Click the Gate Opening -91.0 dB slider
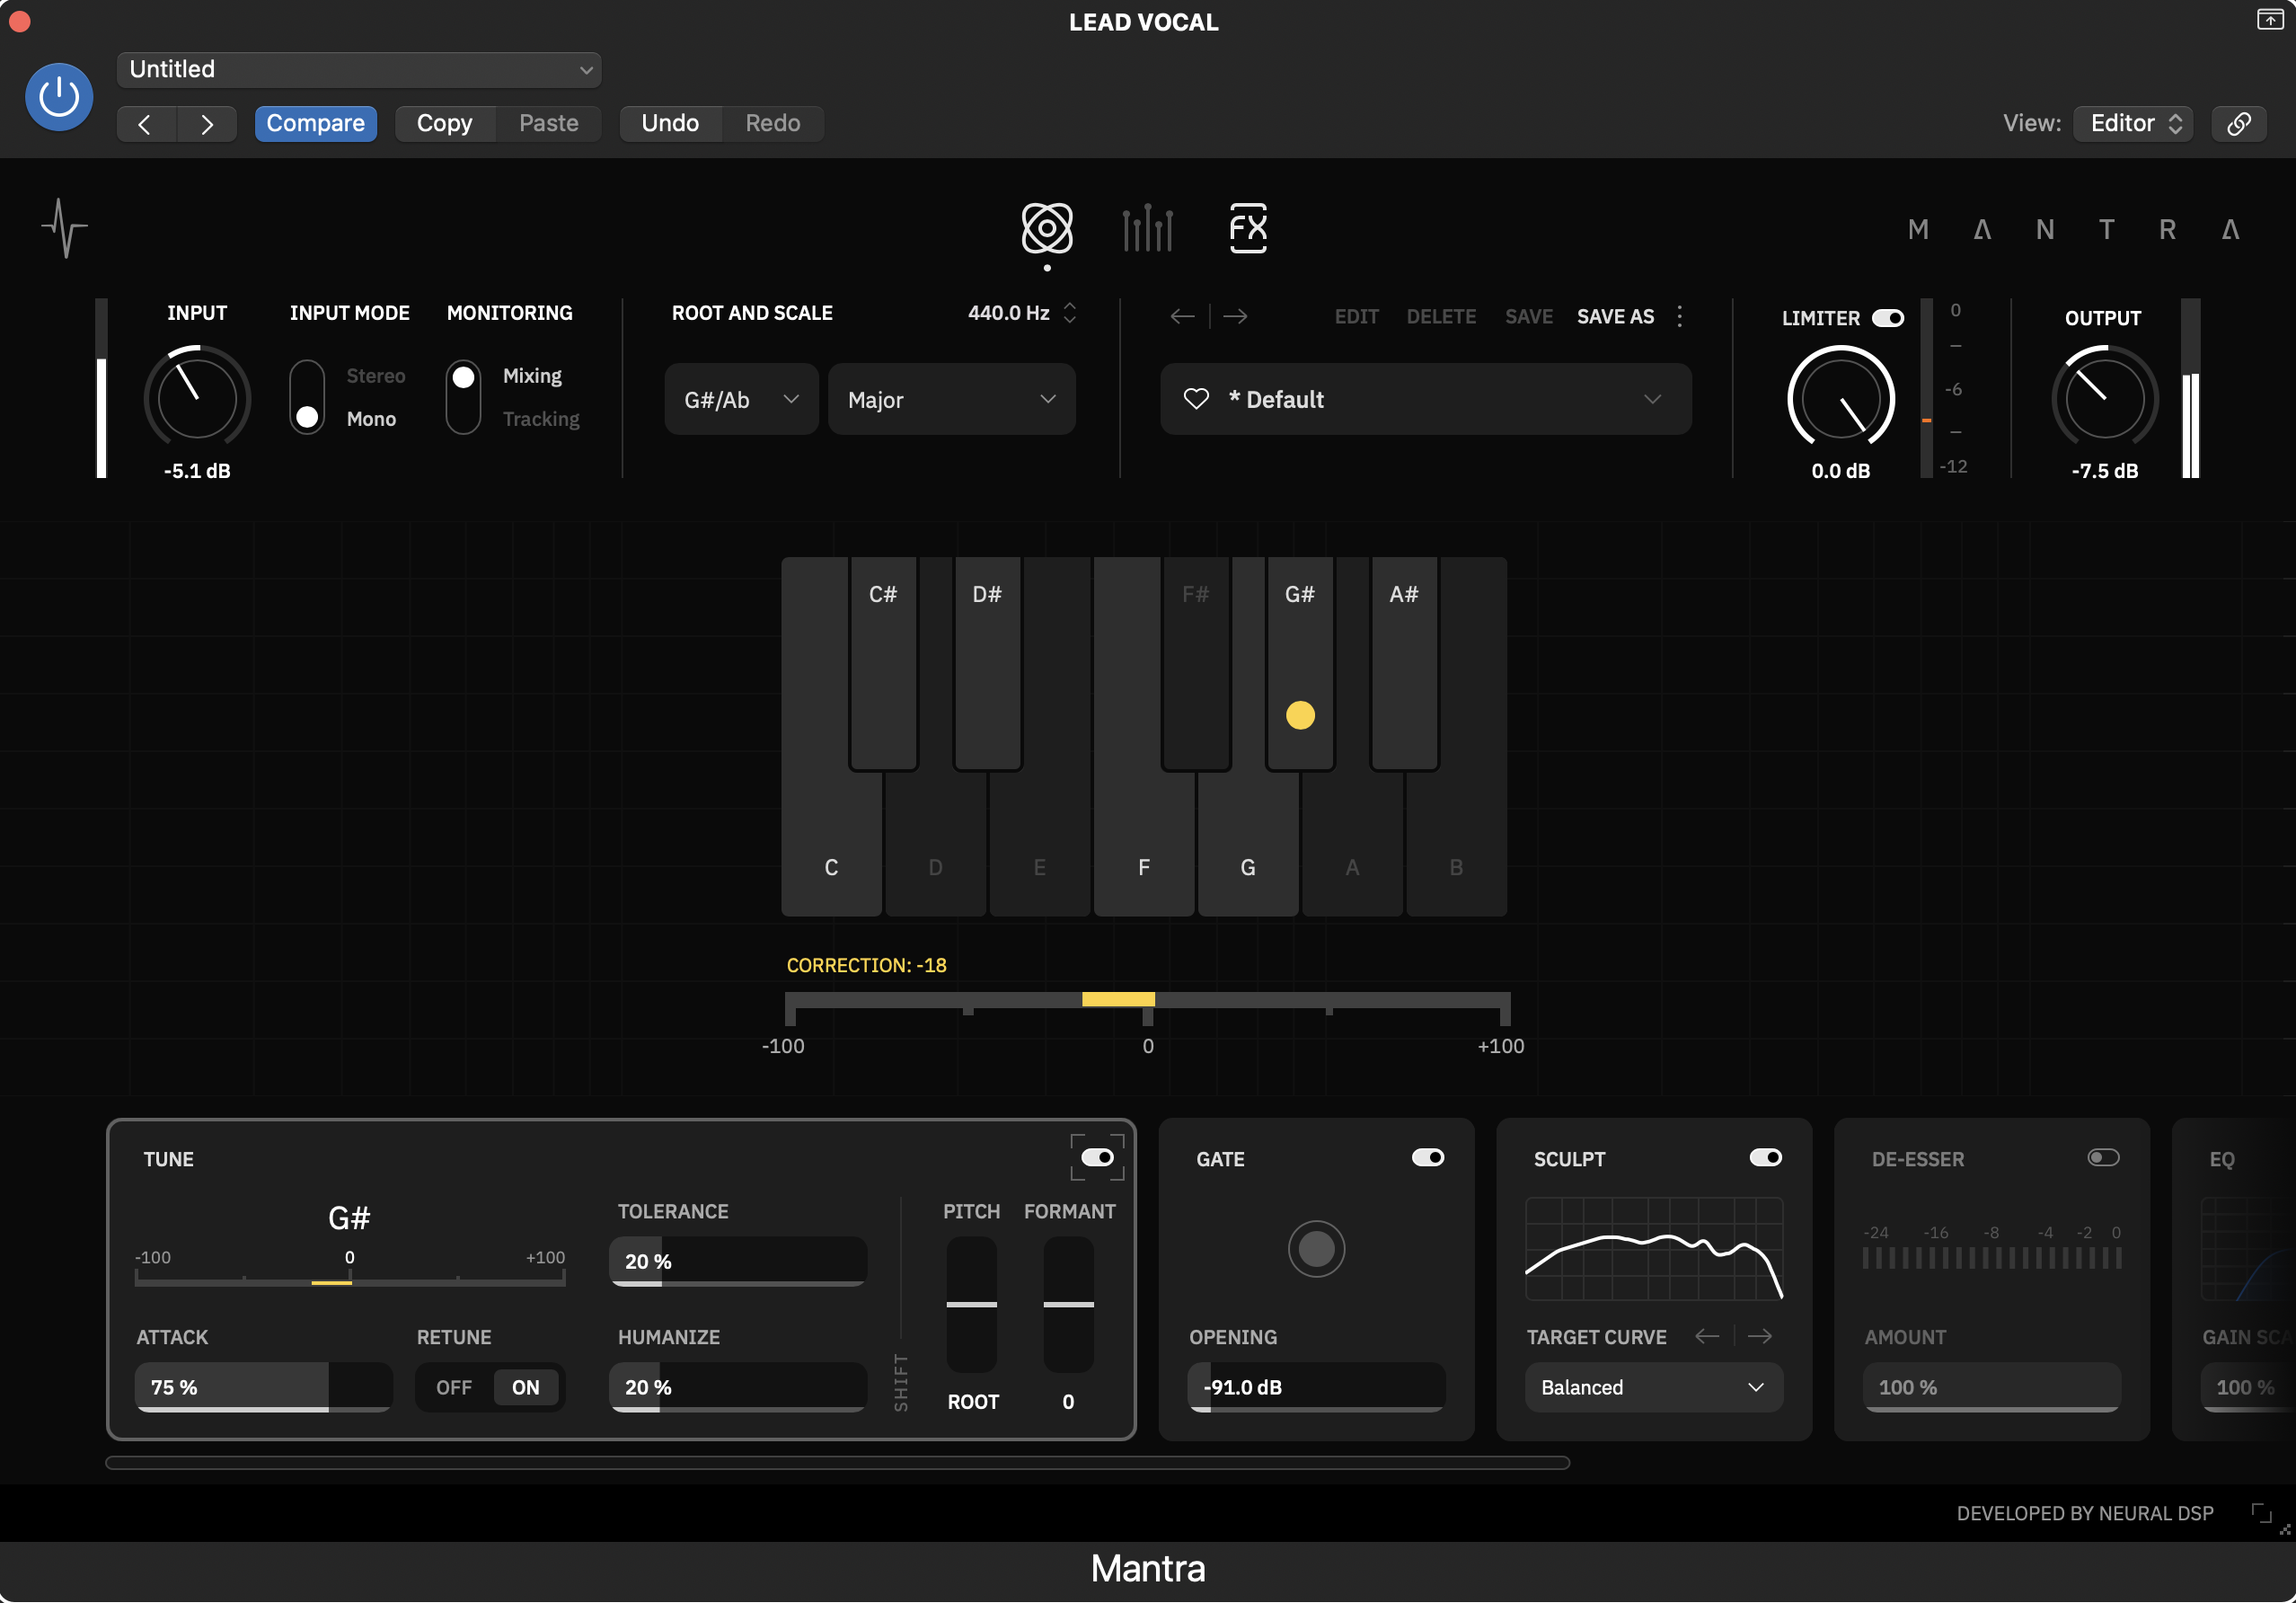The image size is (2296, 1603). point(1316,1387)
